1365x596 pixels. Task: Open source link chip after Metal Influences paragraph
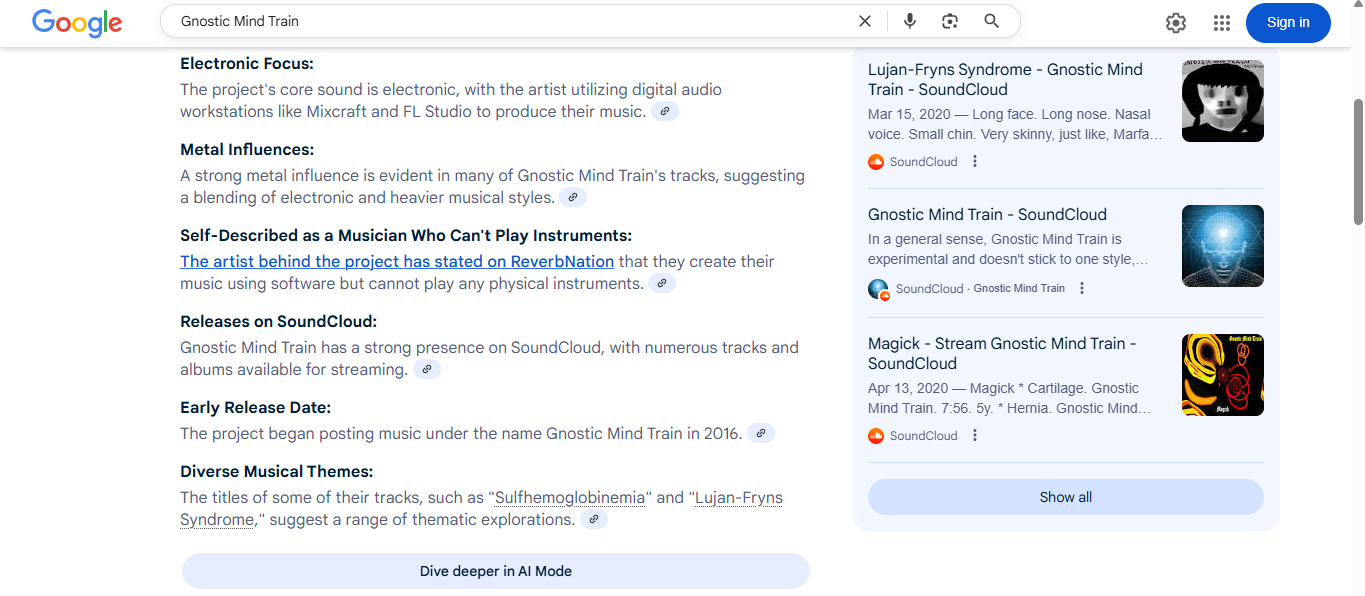tap(573, 197)
